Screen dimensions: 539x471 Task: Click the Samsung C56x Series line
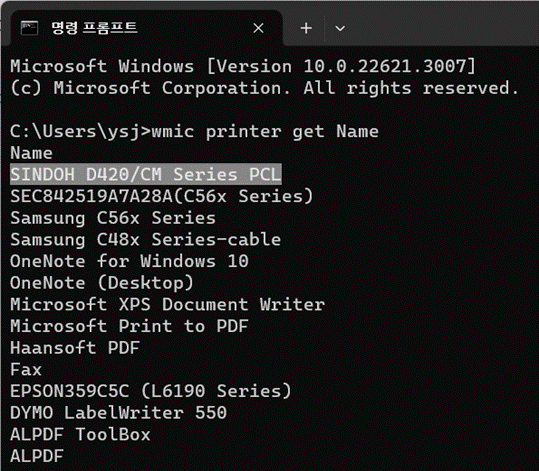coord(113,218)
